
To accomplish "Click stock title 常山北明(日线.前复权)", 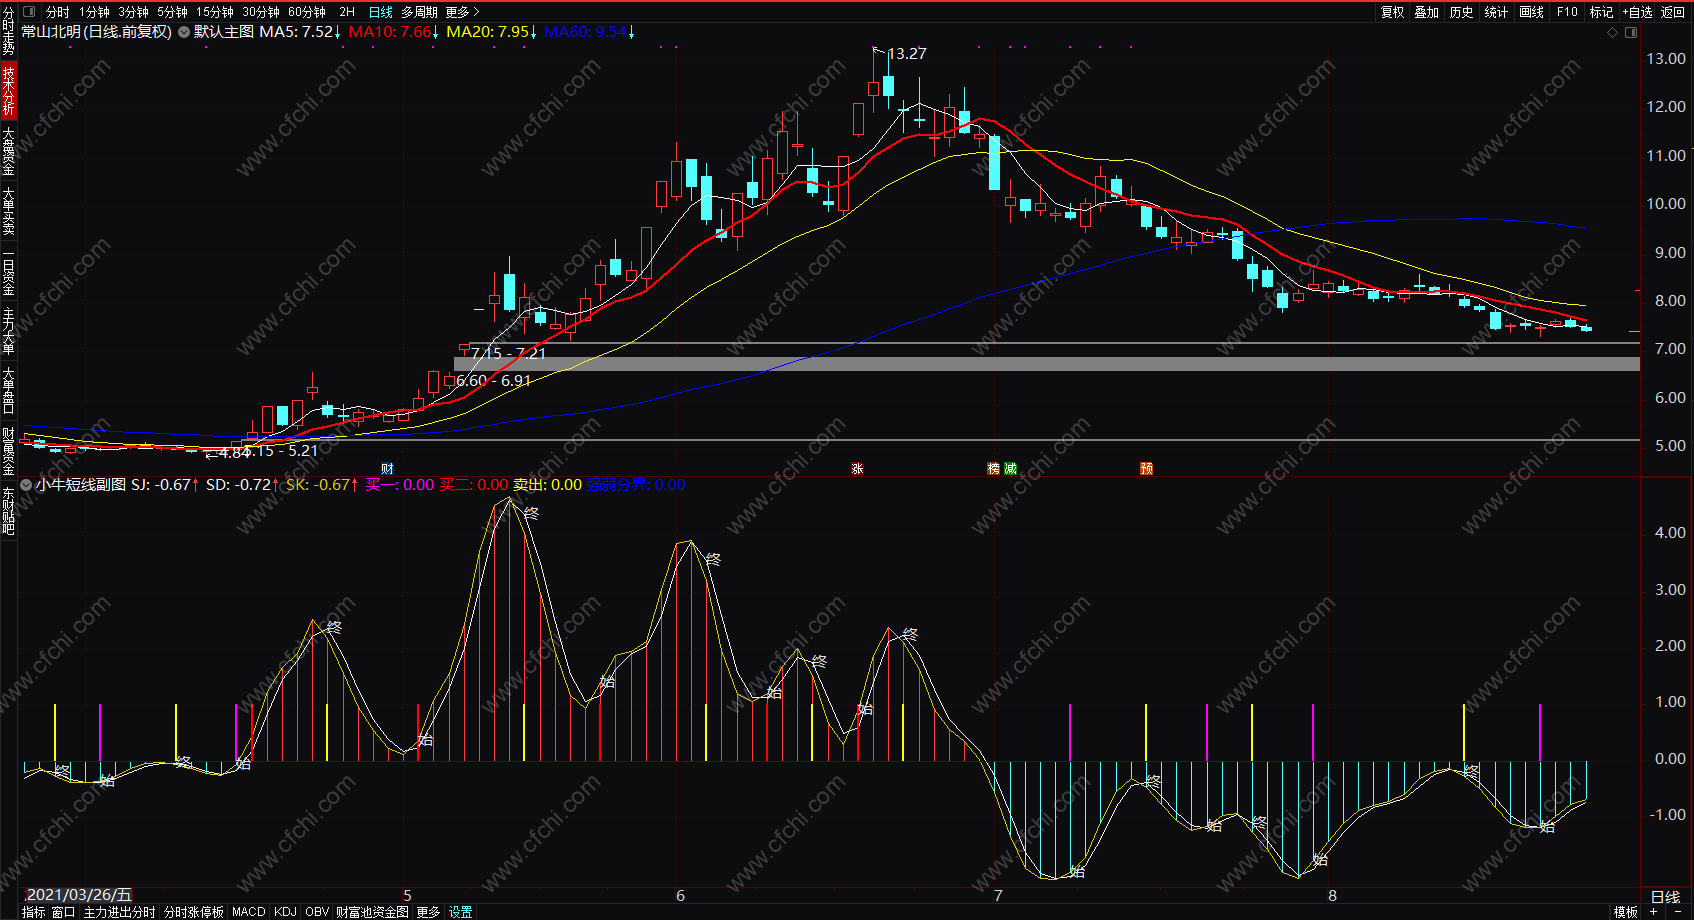I will [97, 32].
